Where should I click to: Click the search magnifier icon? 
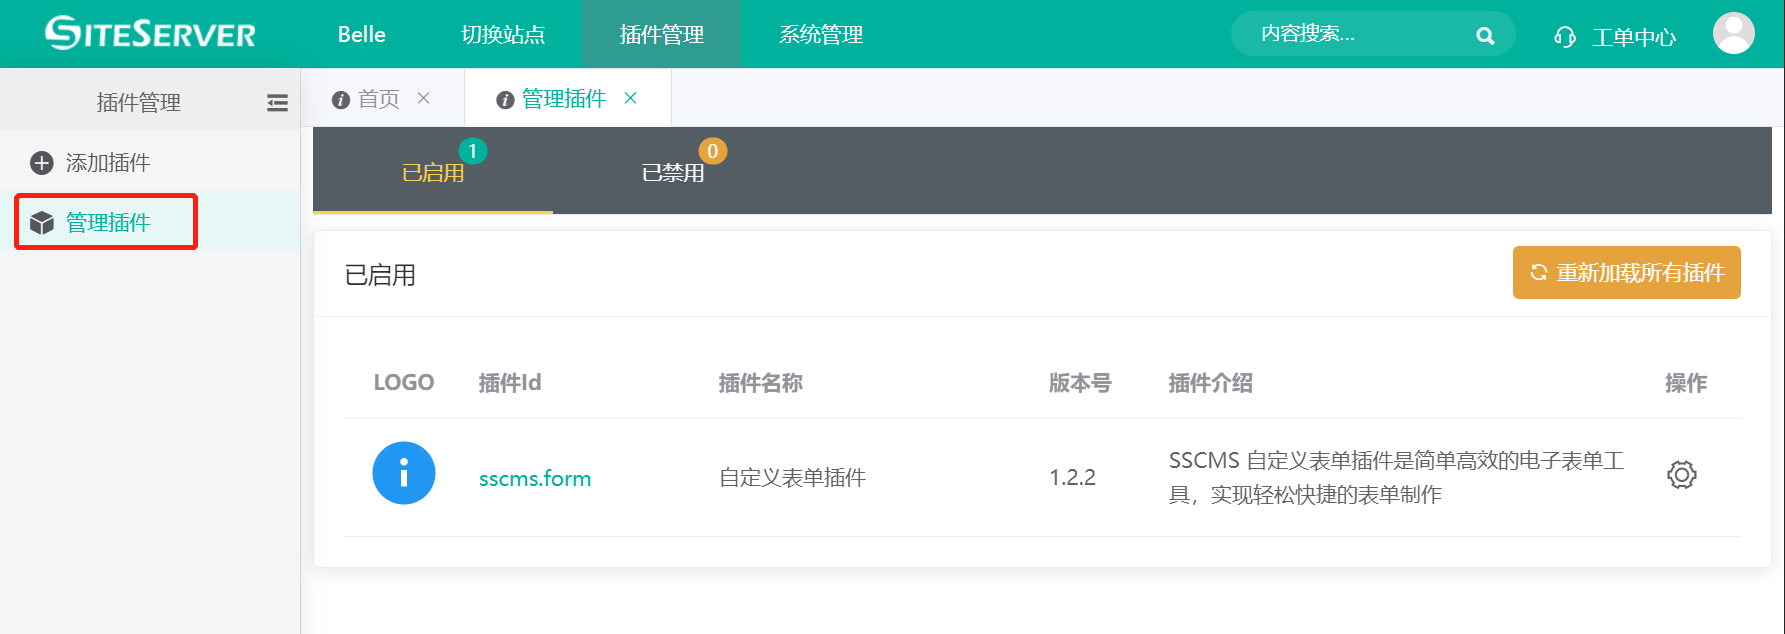click(1485, 36)
